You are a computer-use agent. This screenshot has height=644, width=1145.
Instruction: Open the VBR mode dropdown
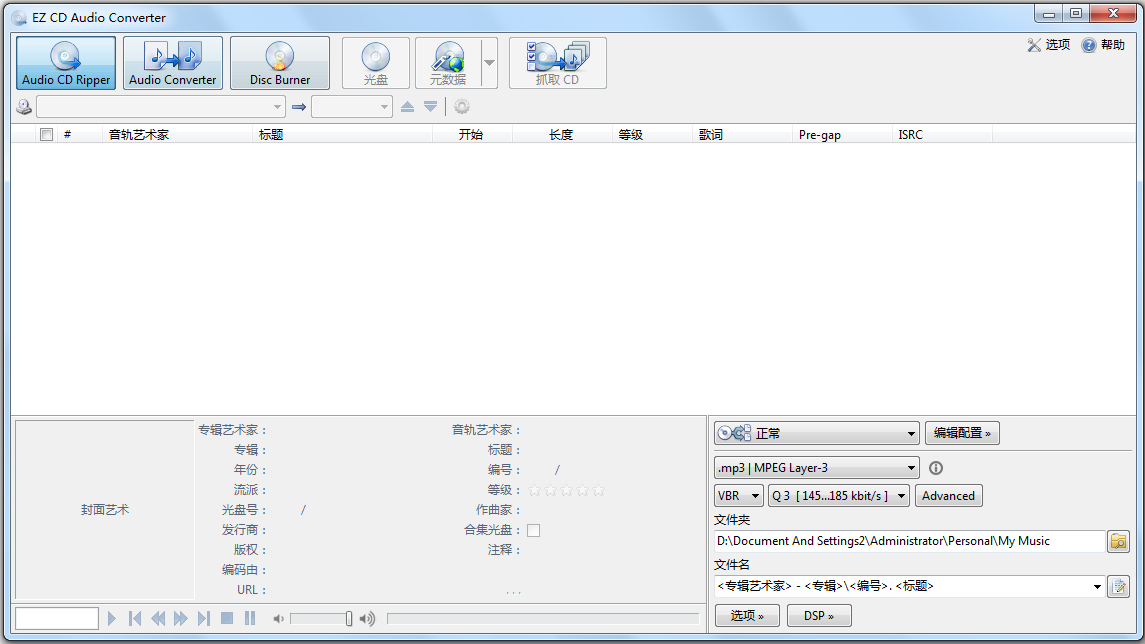(739, 495)
